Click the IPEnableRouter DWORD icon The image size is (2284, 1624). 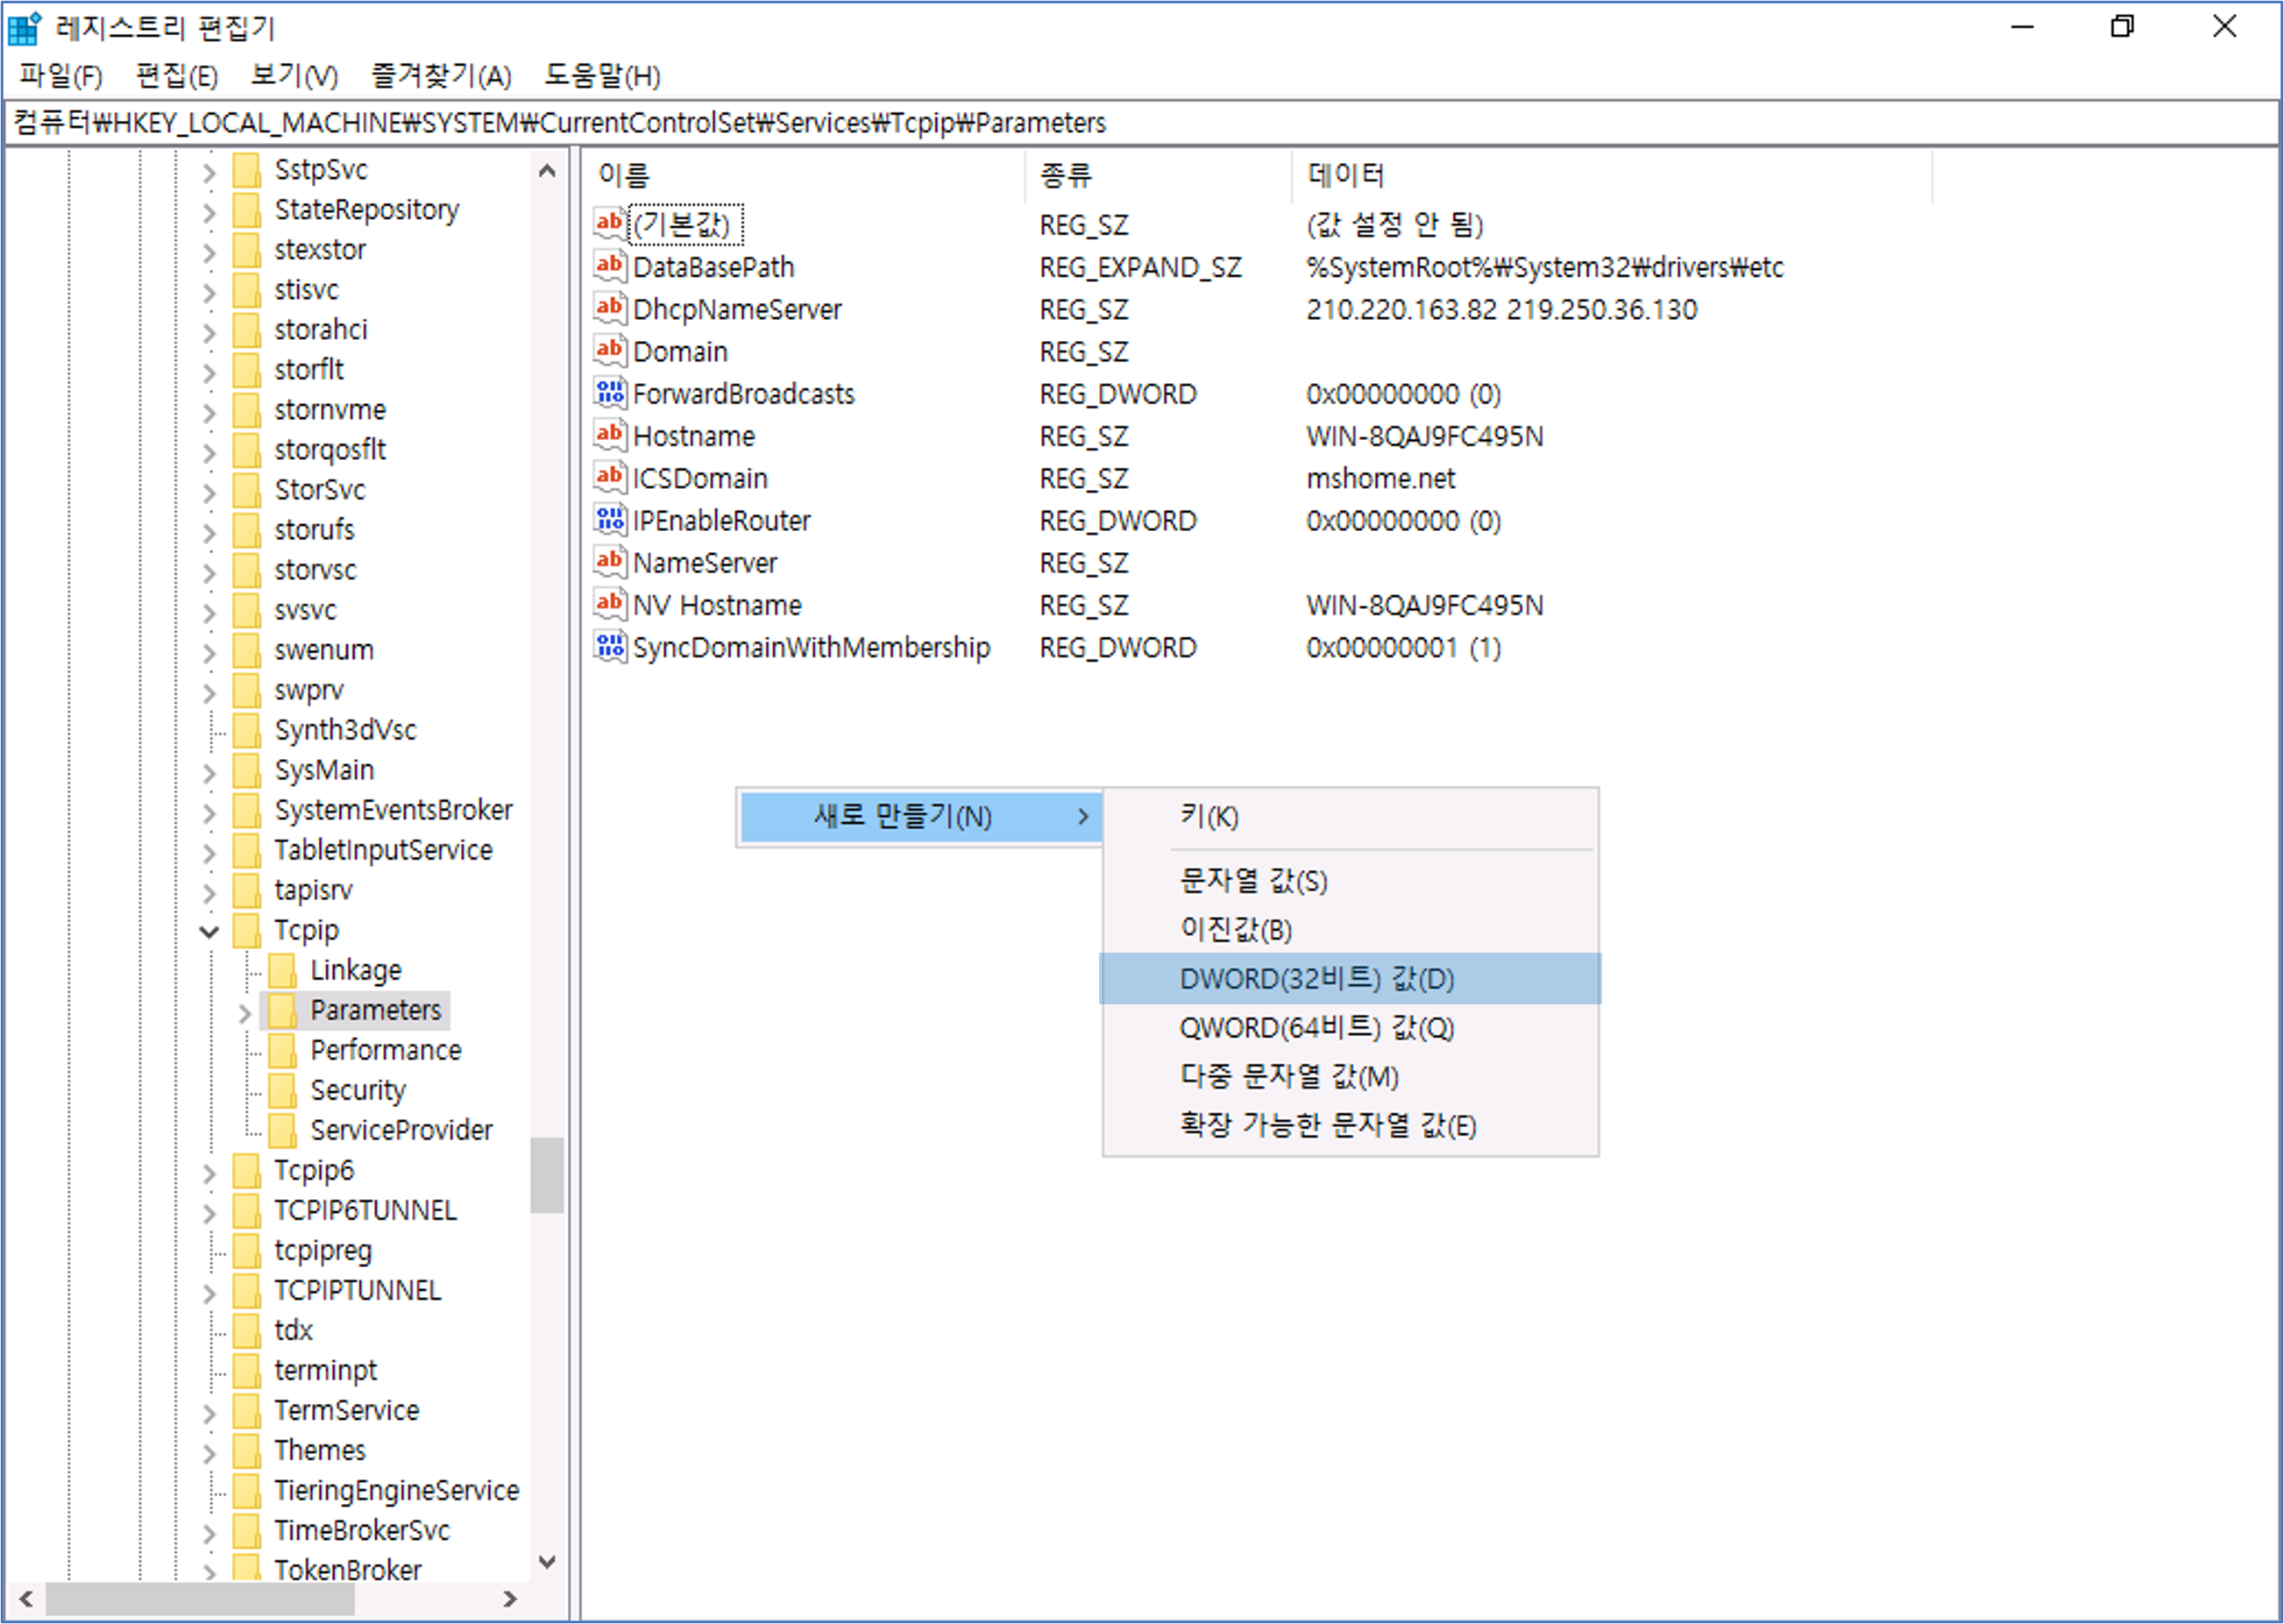pos(609,520)
